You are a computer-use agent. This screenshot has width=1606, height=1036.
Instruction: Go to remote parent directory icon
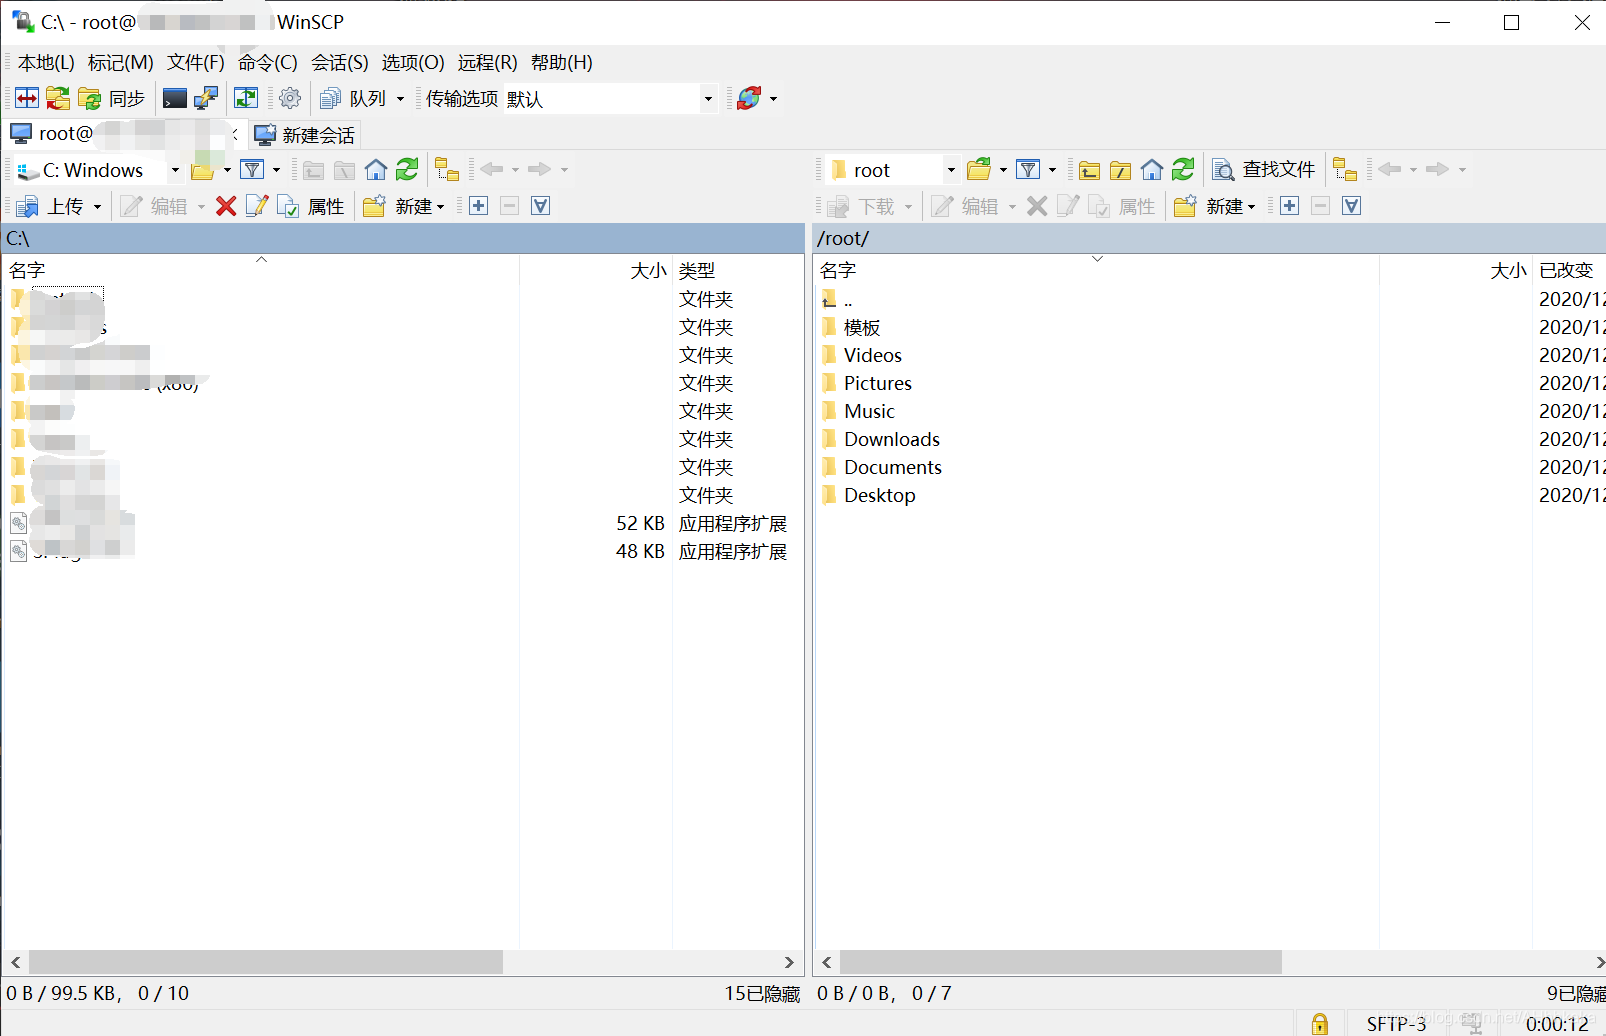[x=1090, y=170]
